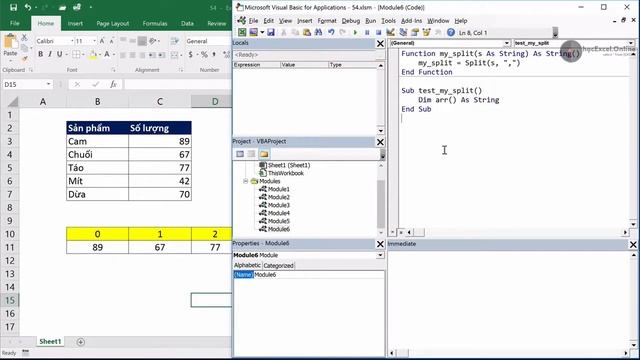Open the Tools menu in VBA editor

coord(388,20)
